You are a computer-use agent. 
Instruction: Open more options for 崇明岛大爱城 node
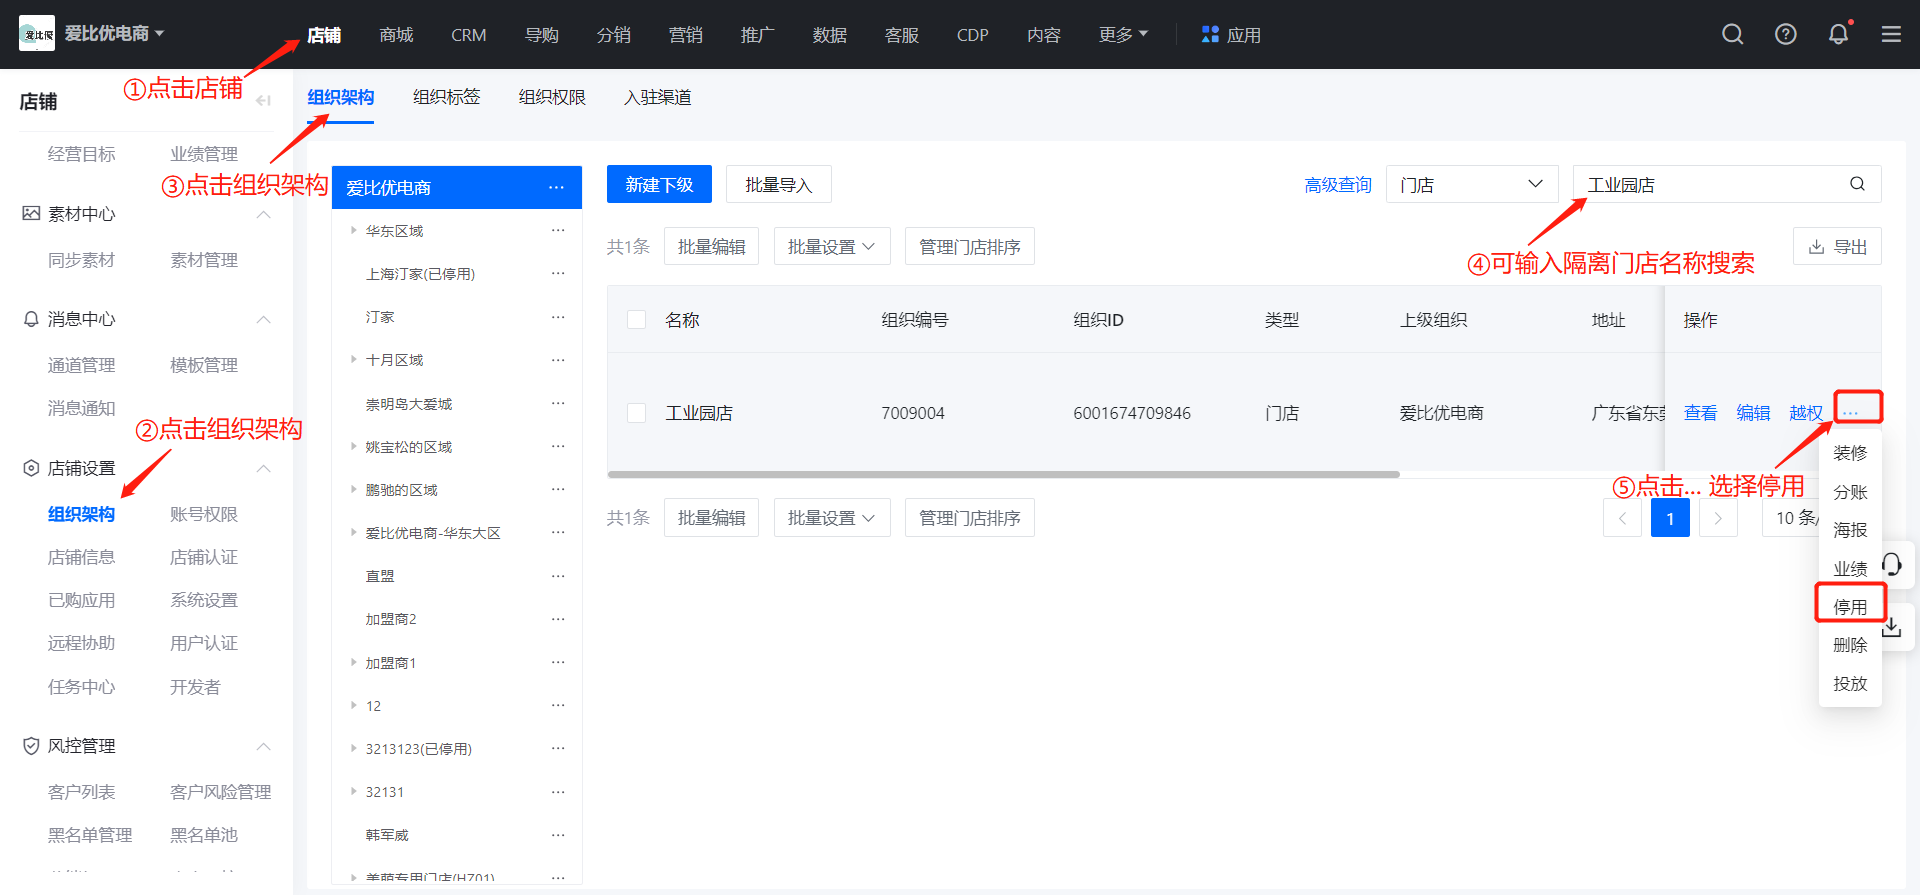coord(558,403)
